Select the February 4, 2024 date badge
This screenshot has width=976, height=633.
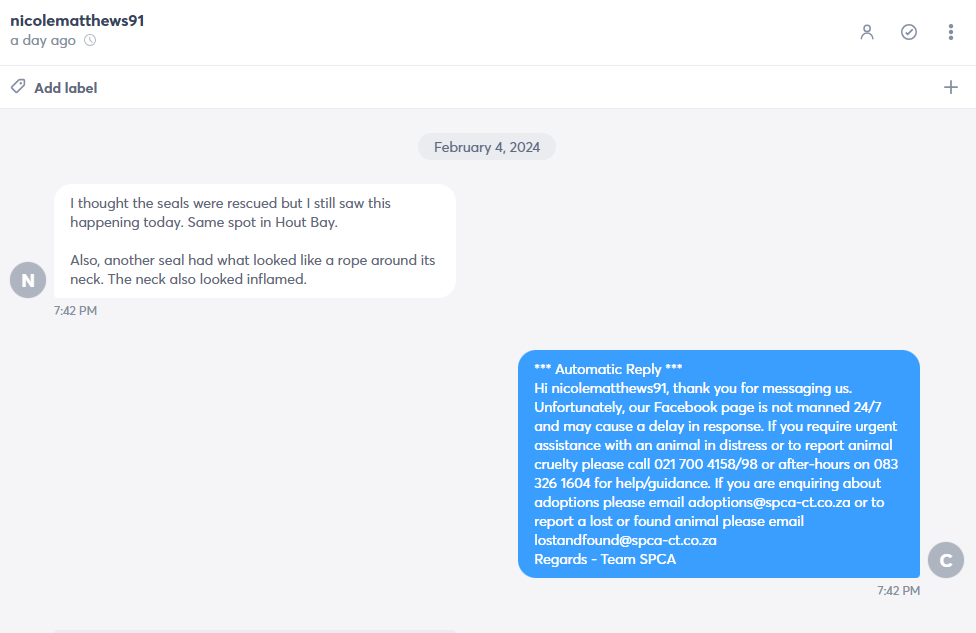pyautogui.click(x=487, y=147)
